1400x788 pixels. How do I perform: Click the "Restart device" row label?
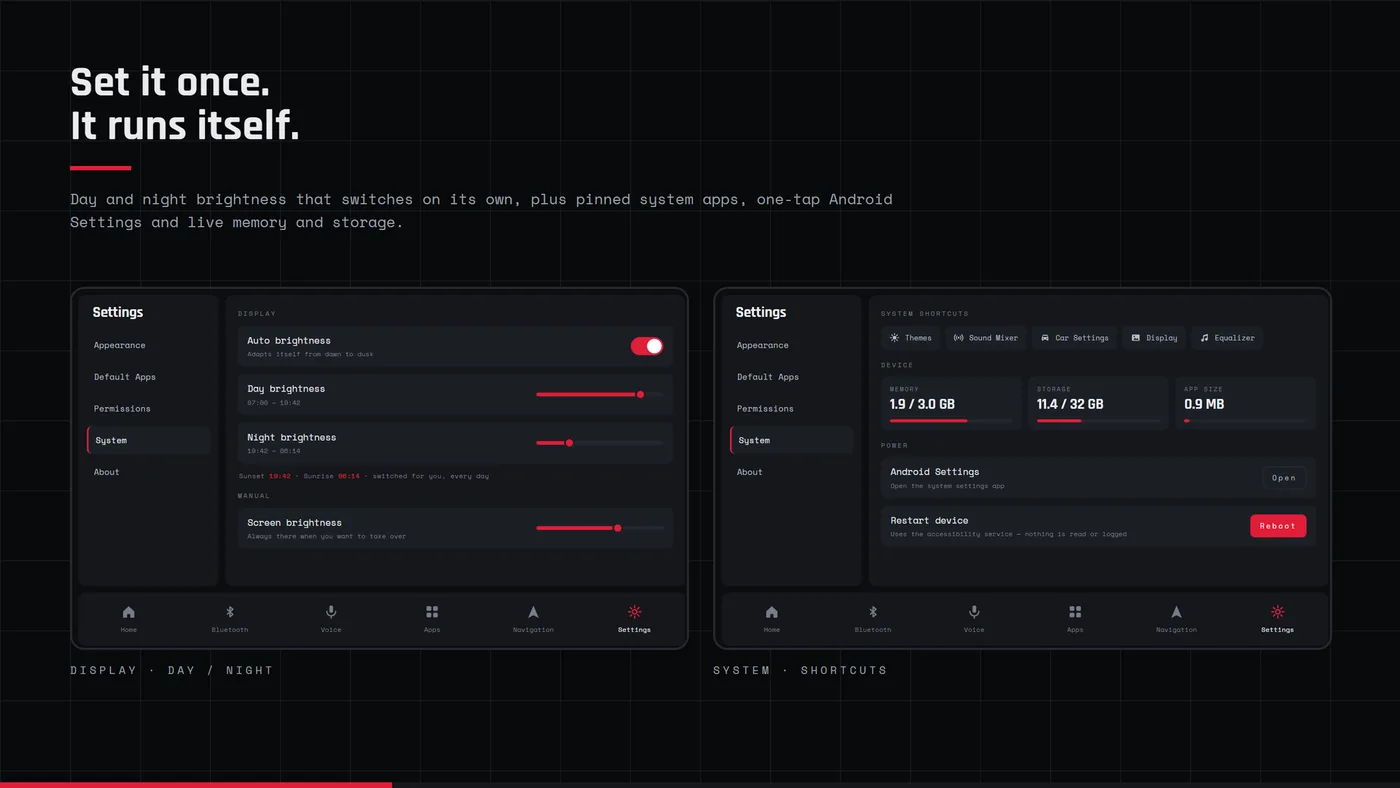(929, 520)
